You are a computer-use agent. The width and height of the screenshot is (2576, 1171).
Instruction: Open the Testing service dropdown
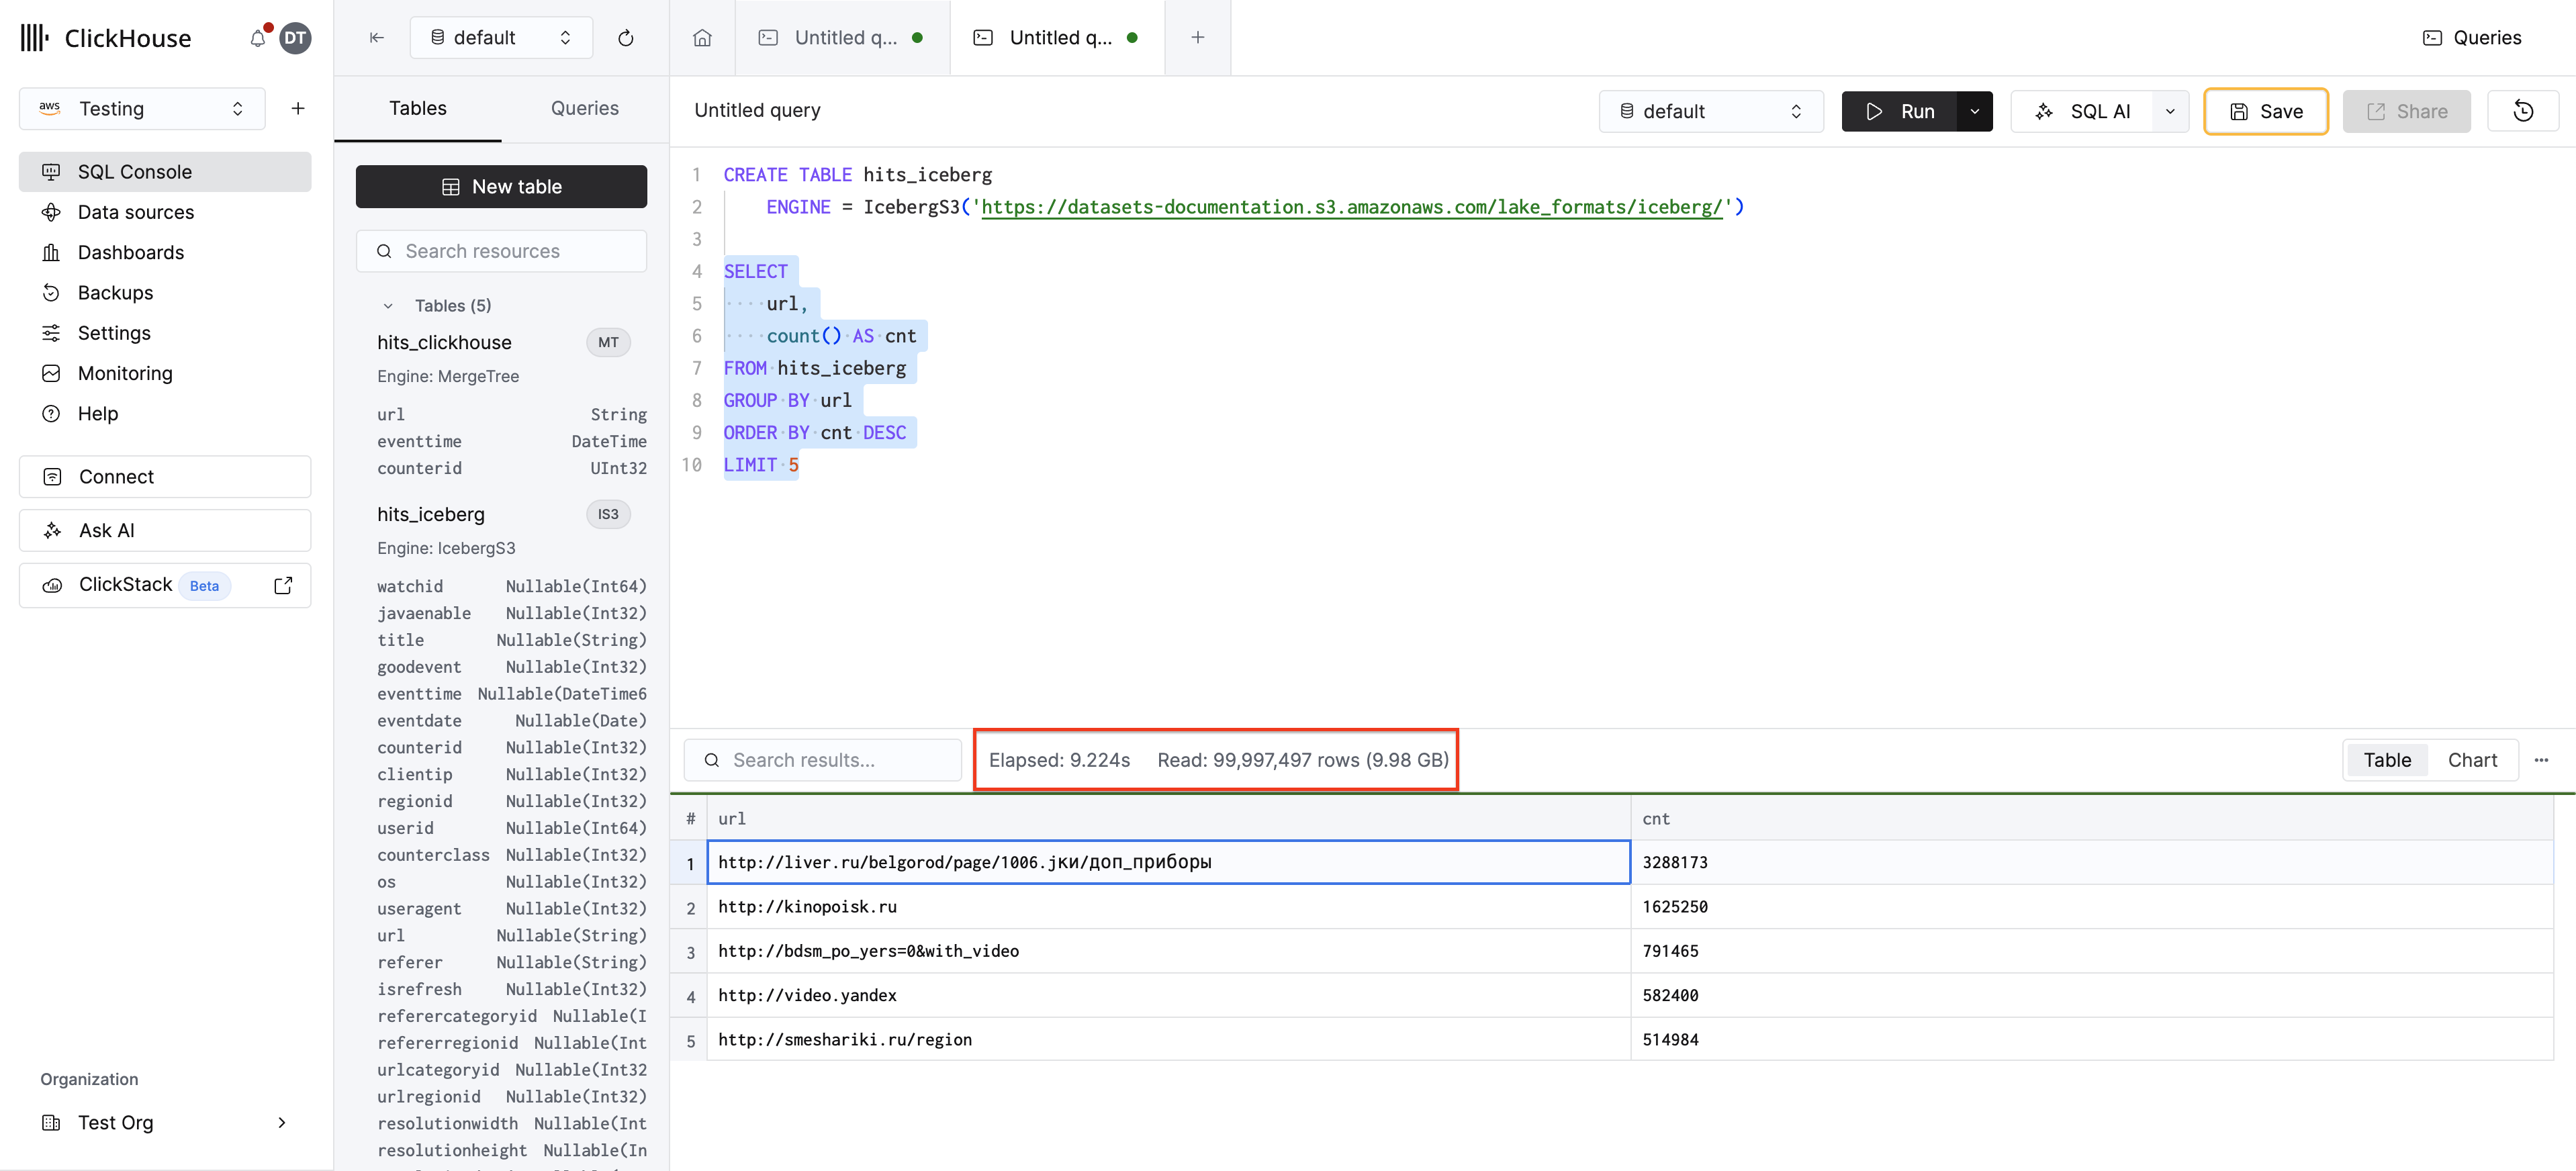[142, 108]
